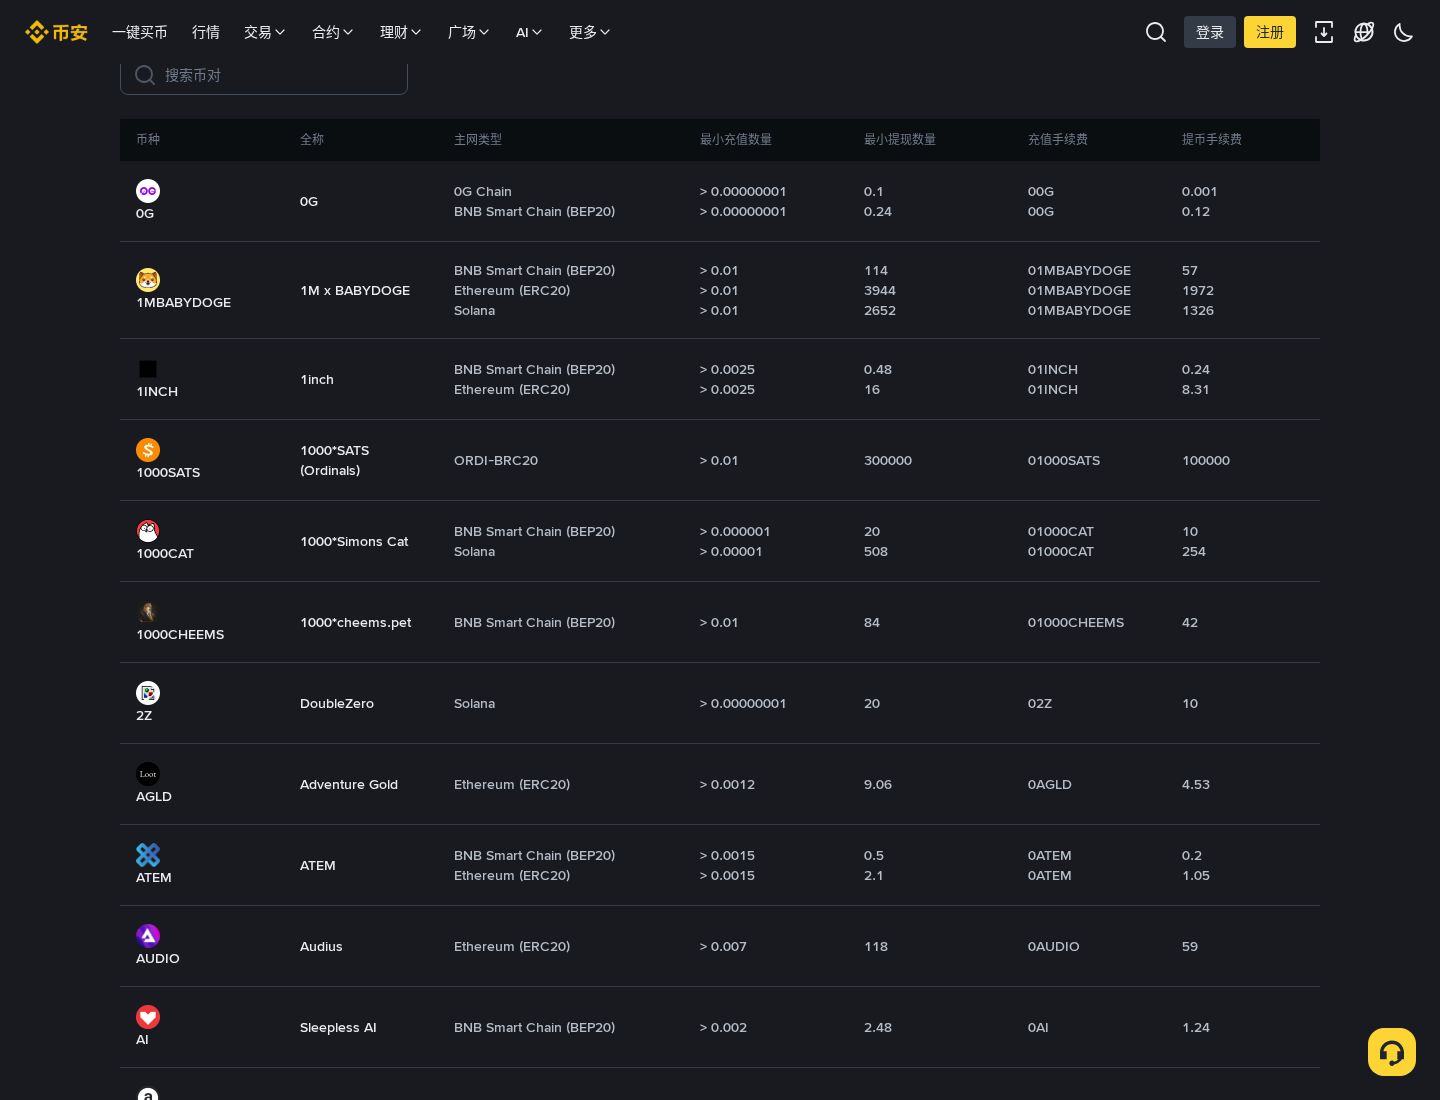
Task: Open the customer support headset button
Action: pyautogui.click(x=1392, y=1052)
